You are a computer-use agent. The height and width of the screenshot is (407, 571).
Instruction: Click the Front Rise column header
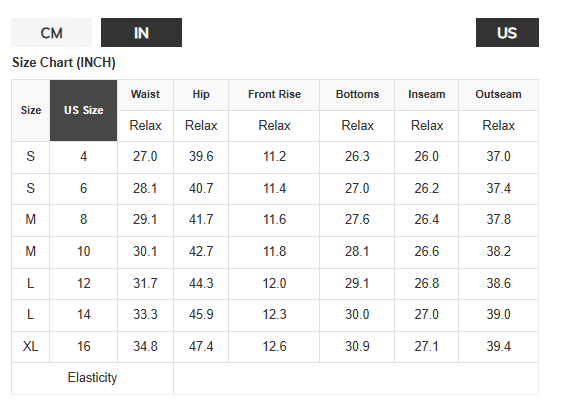274,95
